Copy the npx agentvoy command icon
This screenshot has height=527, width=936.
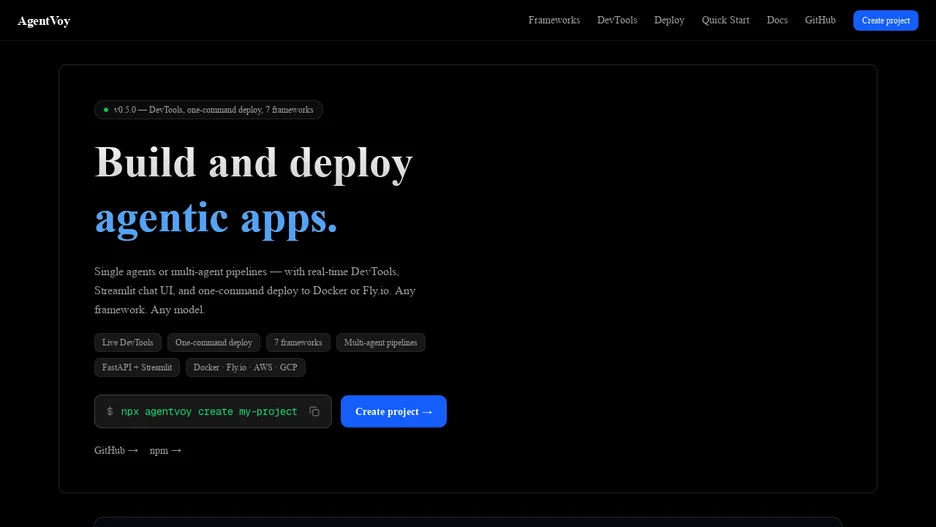[x=314, y=411]
